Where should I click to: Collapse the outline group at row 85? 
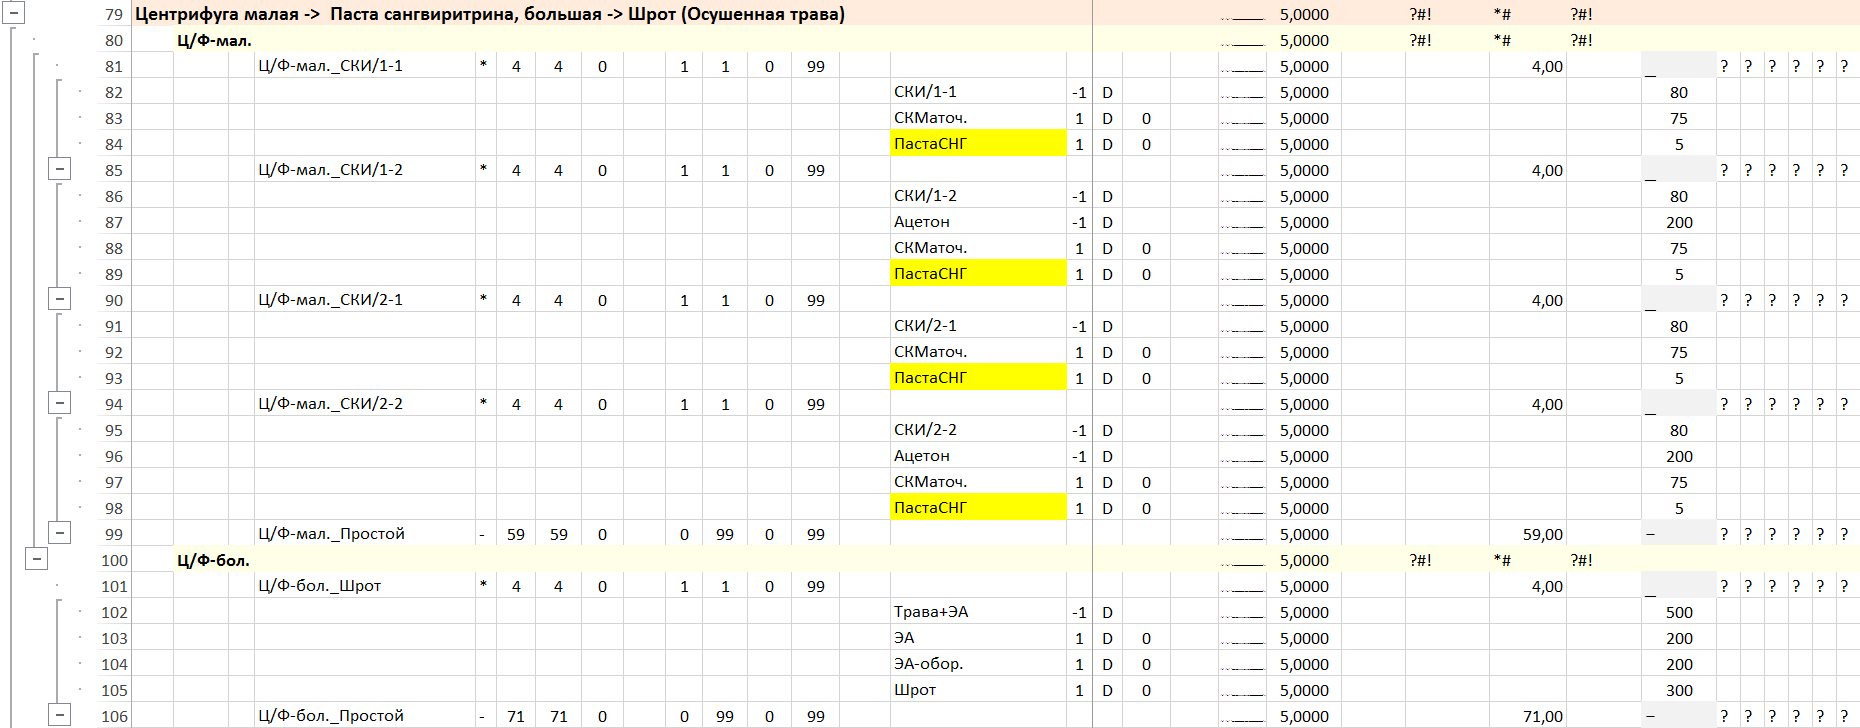click(60, 169)
